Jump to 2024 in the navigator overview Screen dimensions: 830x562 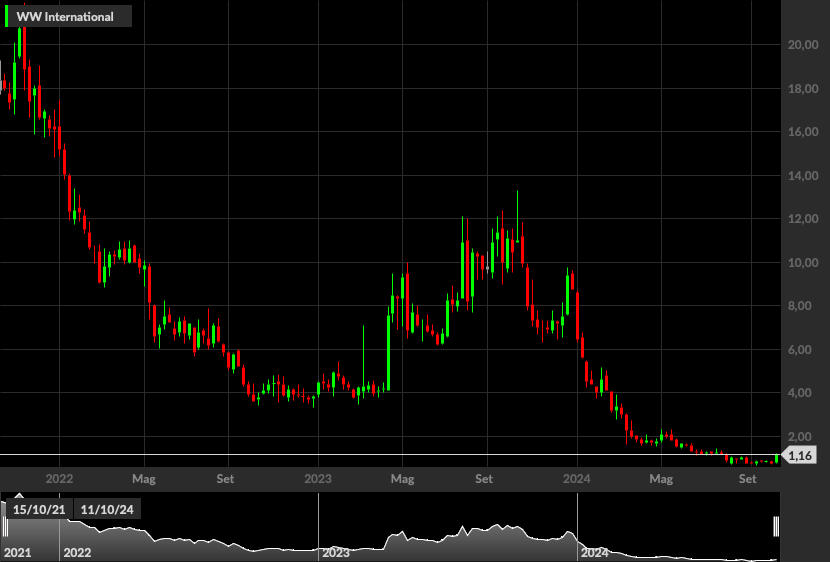coord(595,553)
